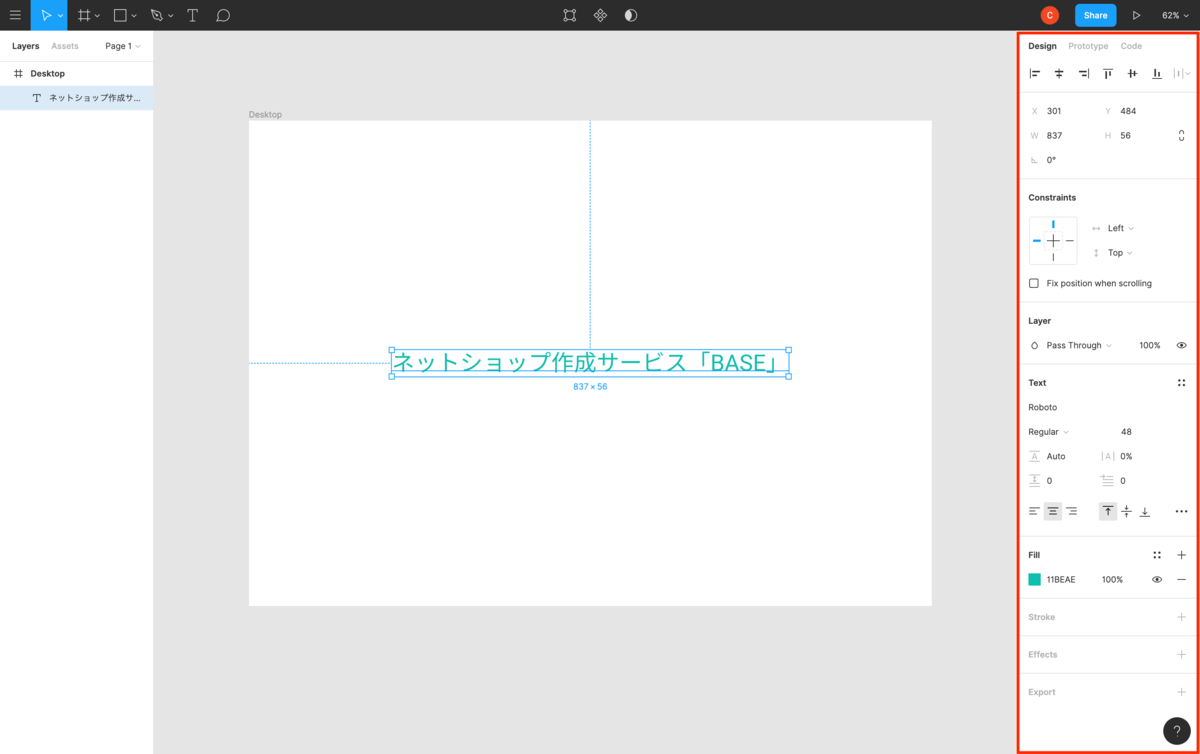Screen dimensions: 1200x754
Task: Align right horizontally
Action: (x=1083, y=73)
